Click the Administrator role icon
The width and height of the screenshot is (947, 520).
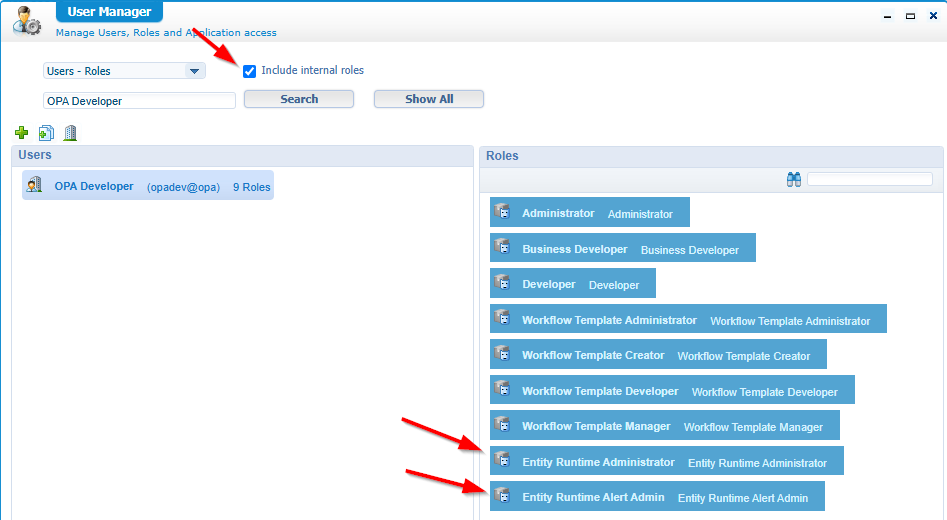(x=503, y=212)
